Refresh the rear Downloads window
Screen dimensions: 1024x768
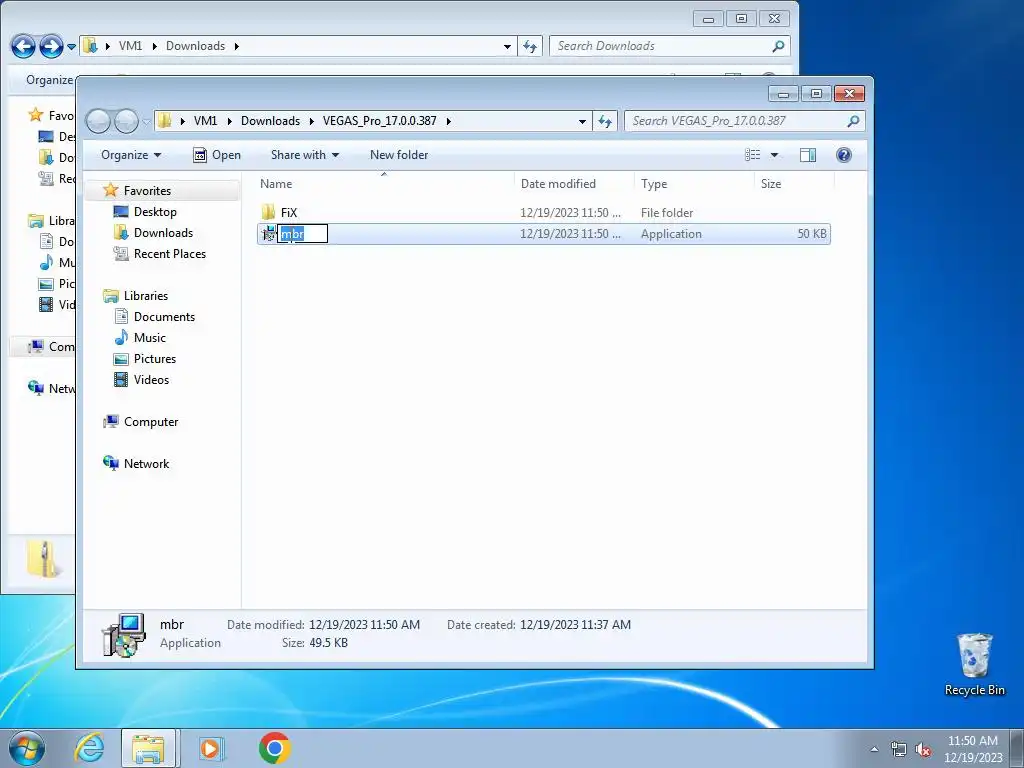click(x=530, y=46)
